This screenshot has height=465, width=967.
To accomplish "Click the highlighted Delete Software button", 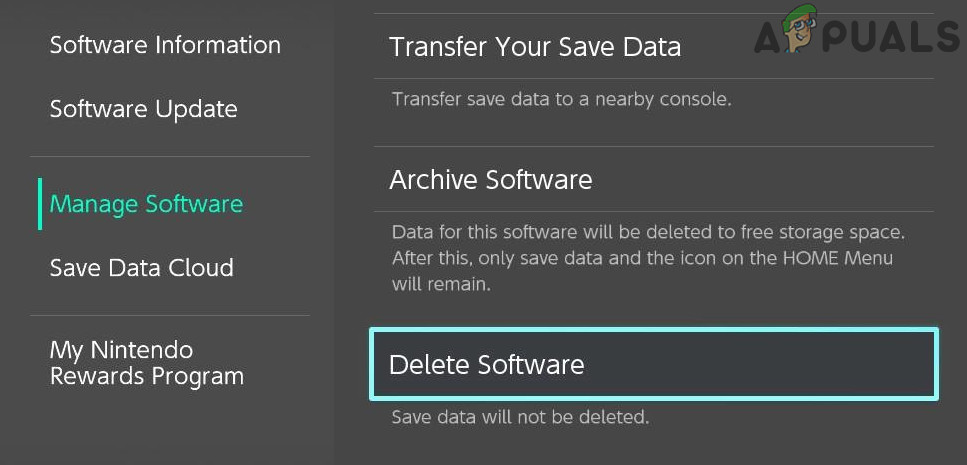I will tap(653, 365).
